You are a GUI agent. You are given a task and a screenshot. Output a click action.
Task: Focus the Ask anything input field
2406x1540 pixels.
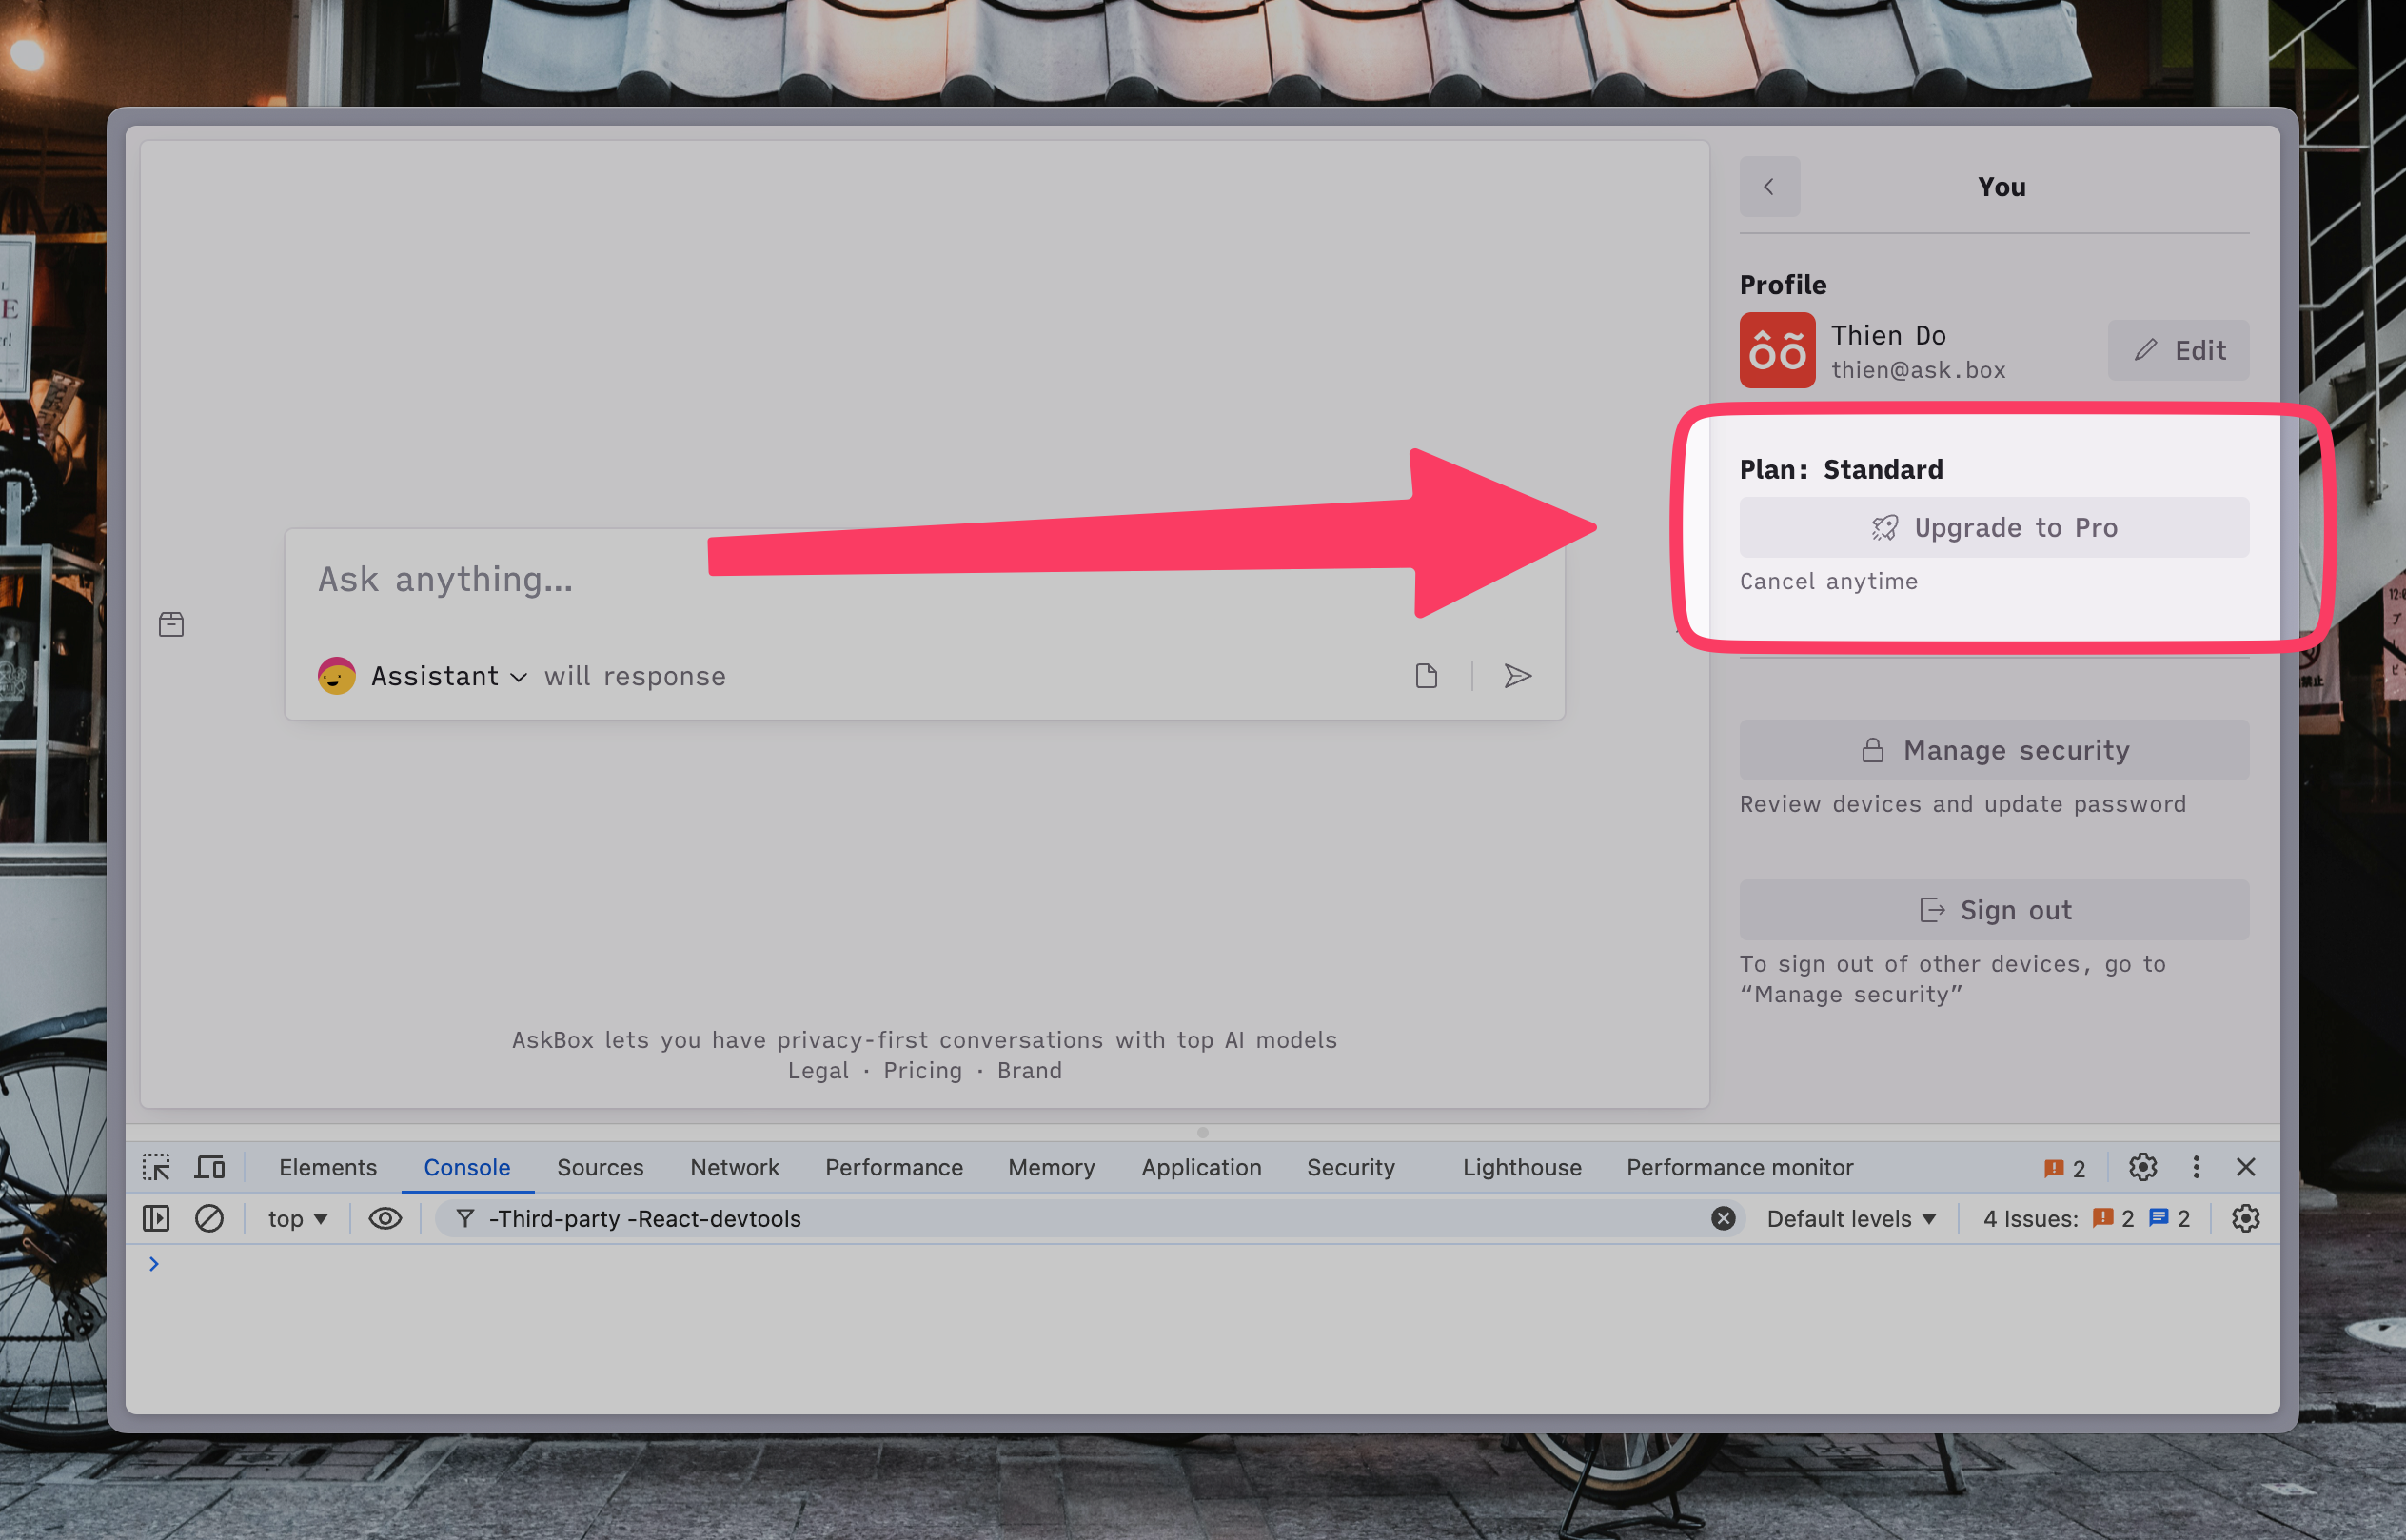click(x=924, y=580)
